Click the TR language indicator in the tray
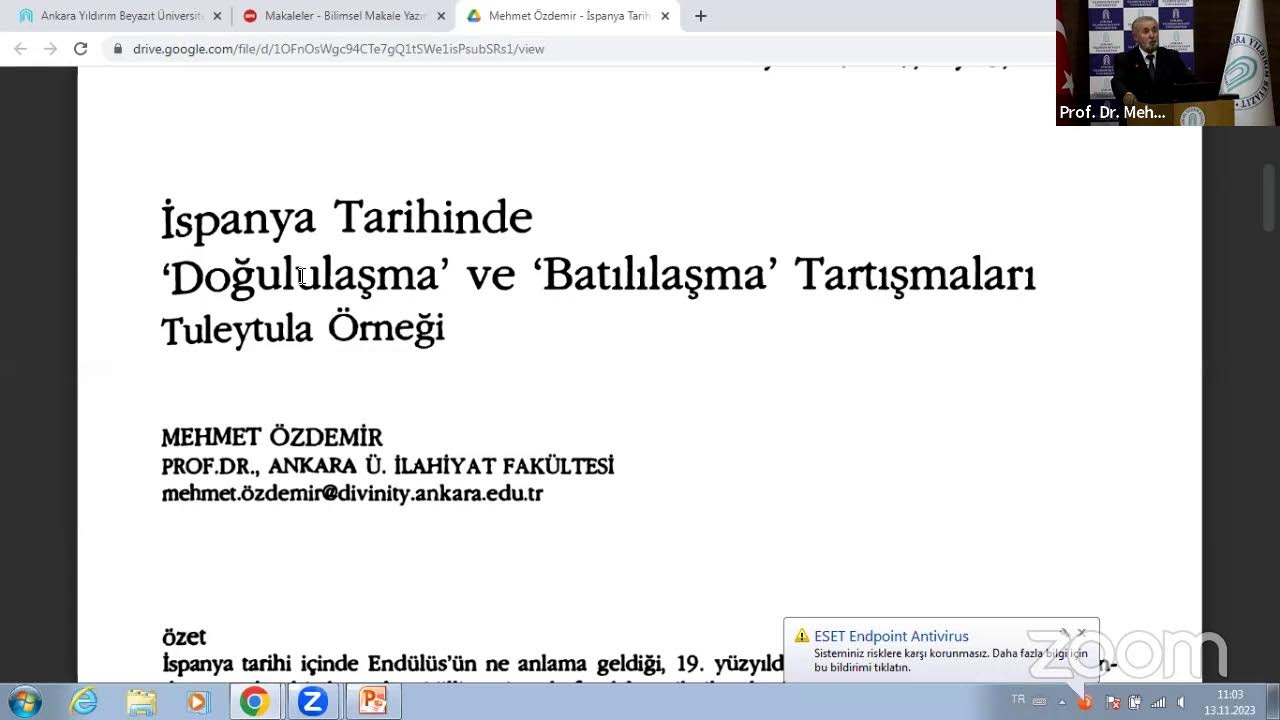 tap(1018, 700)
